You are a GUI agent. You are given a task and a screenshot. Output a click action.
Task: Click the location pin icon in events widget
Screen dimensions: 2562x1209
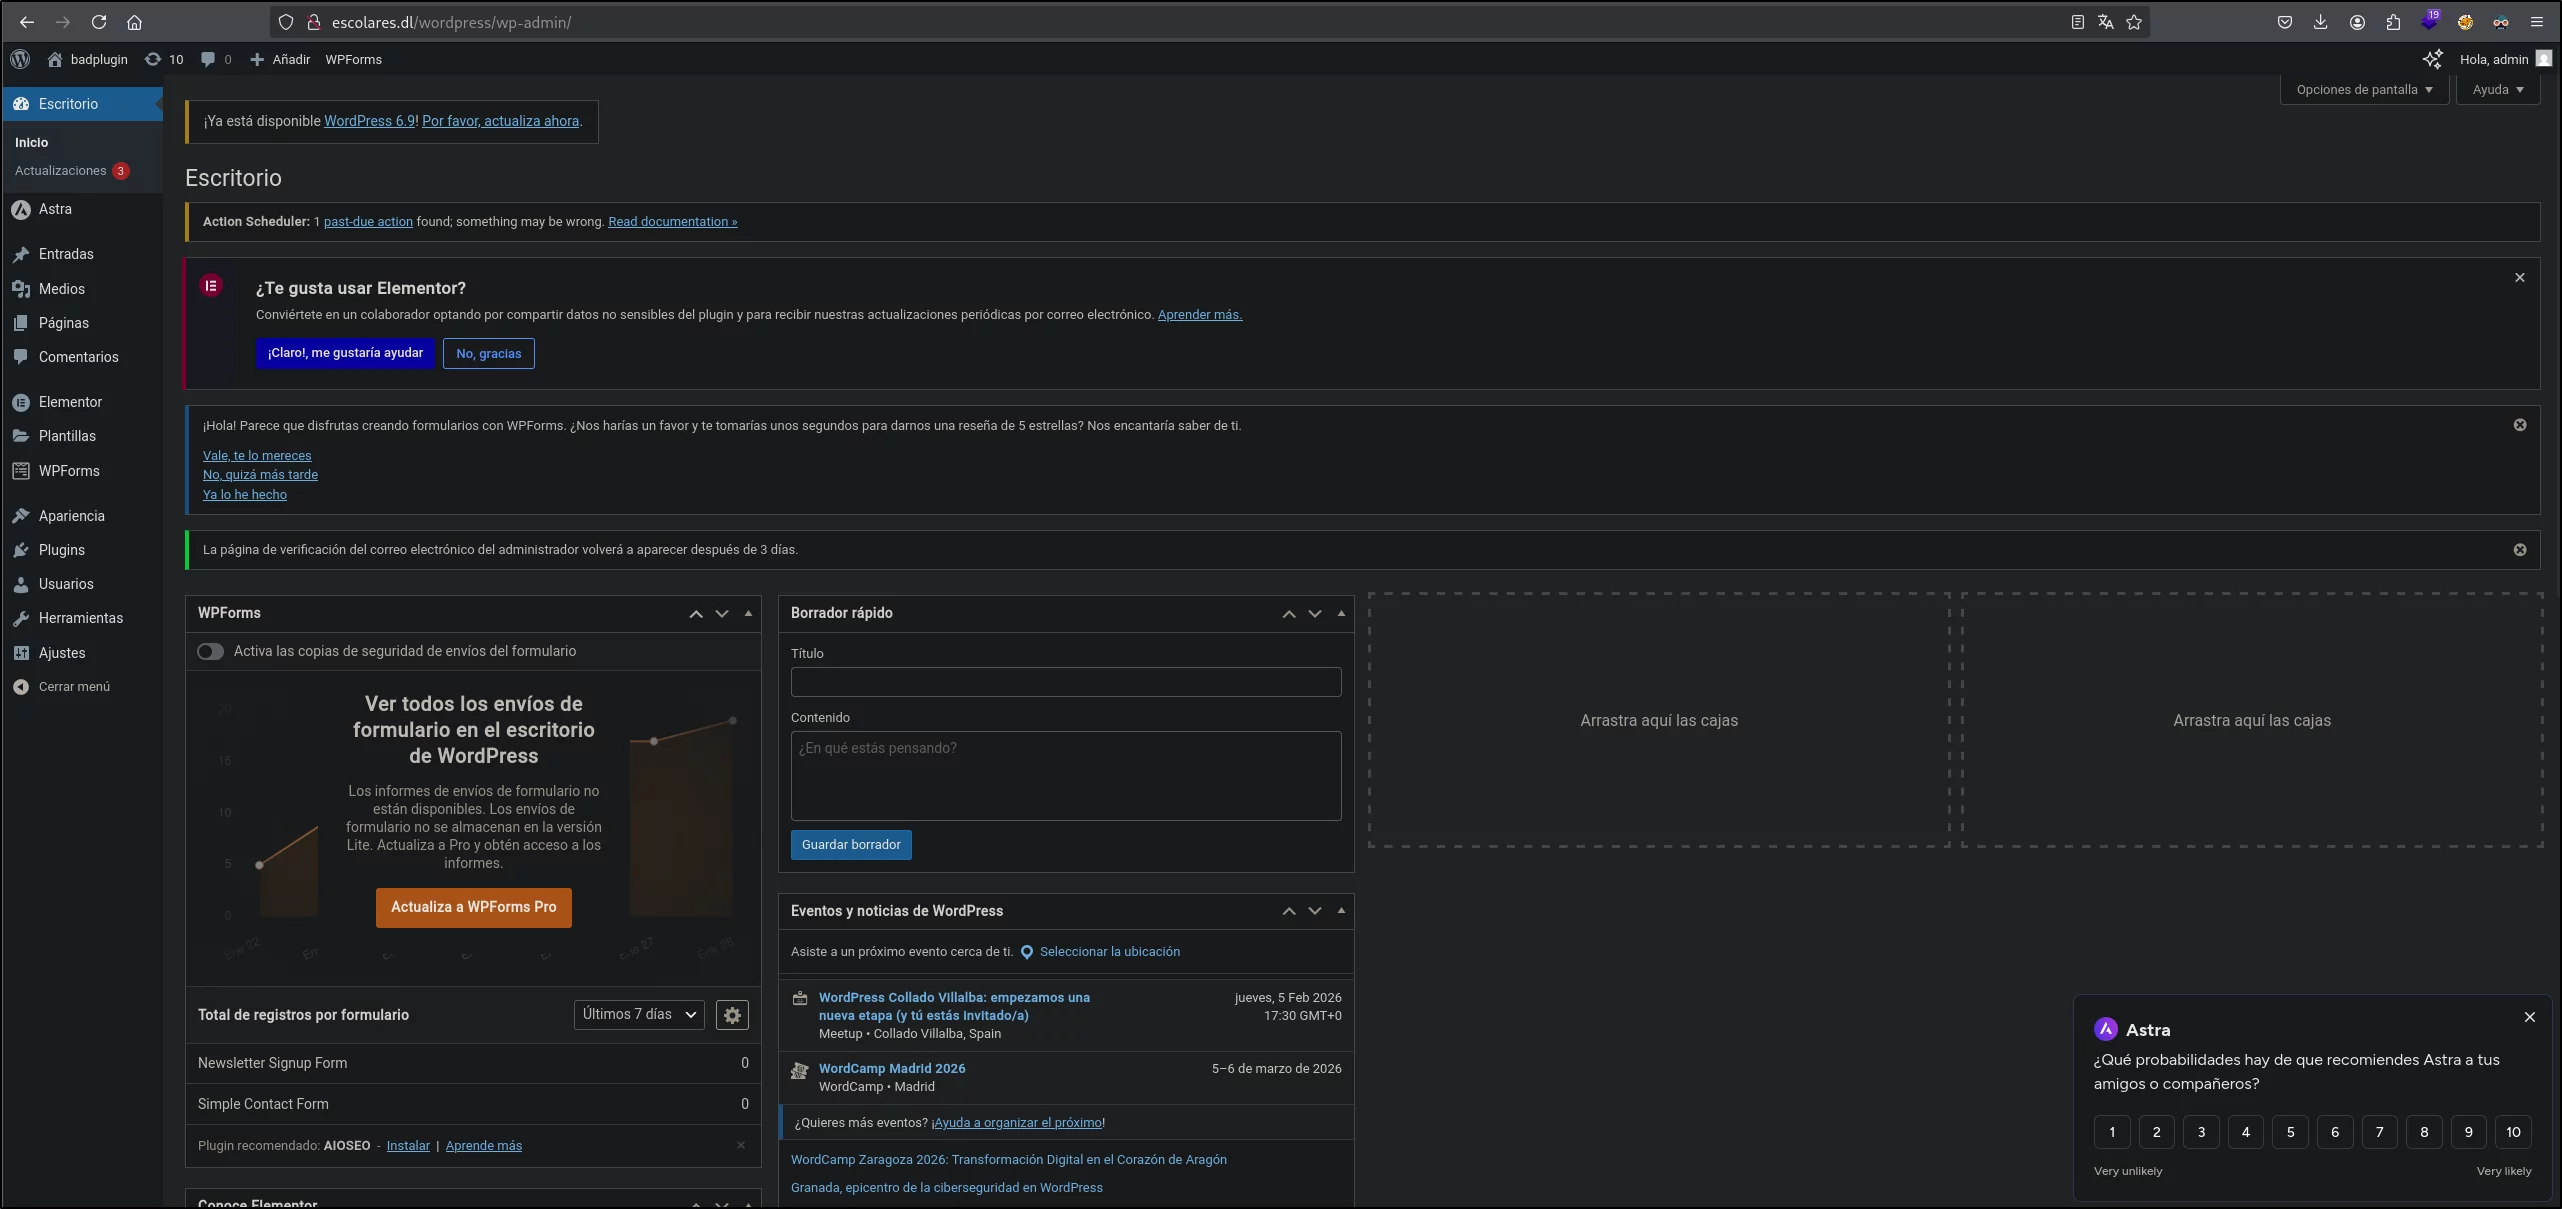click(1026, 952)
